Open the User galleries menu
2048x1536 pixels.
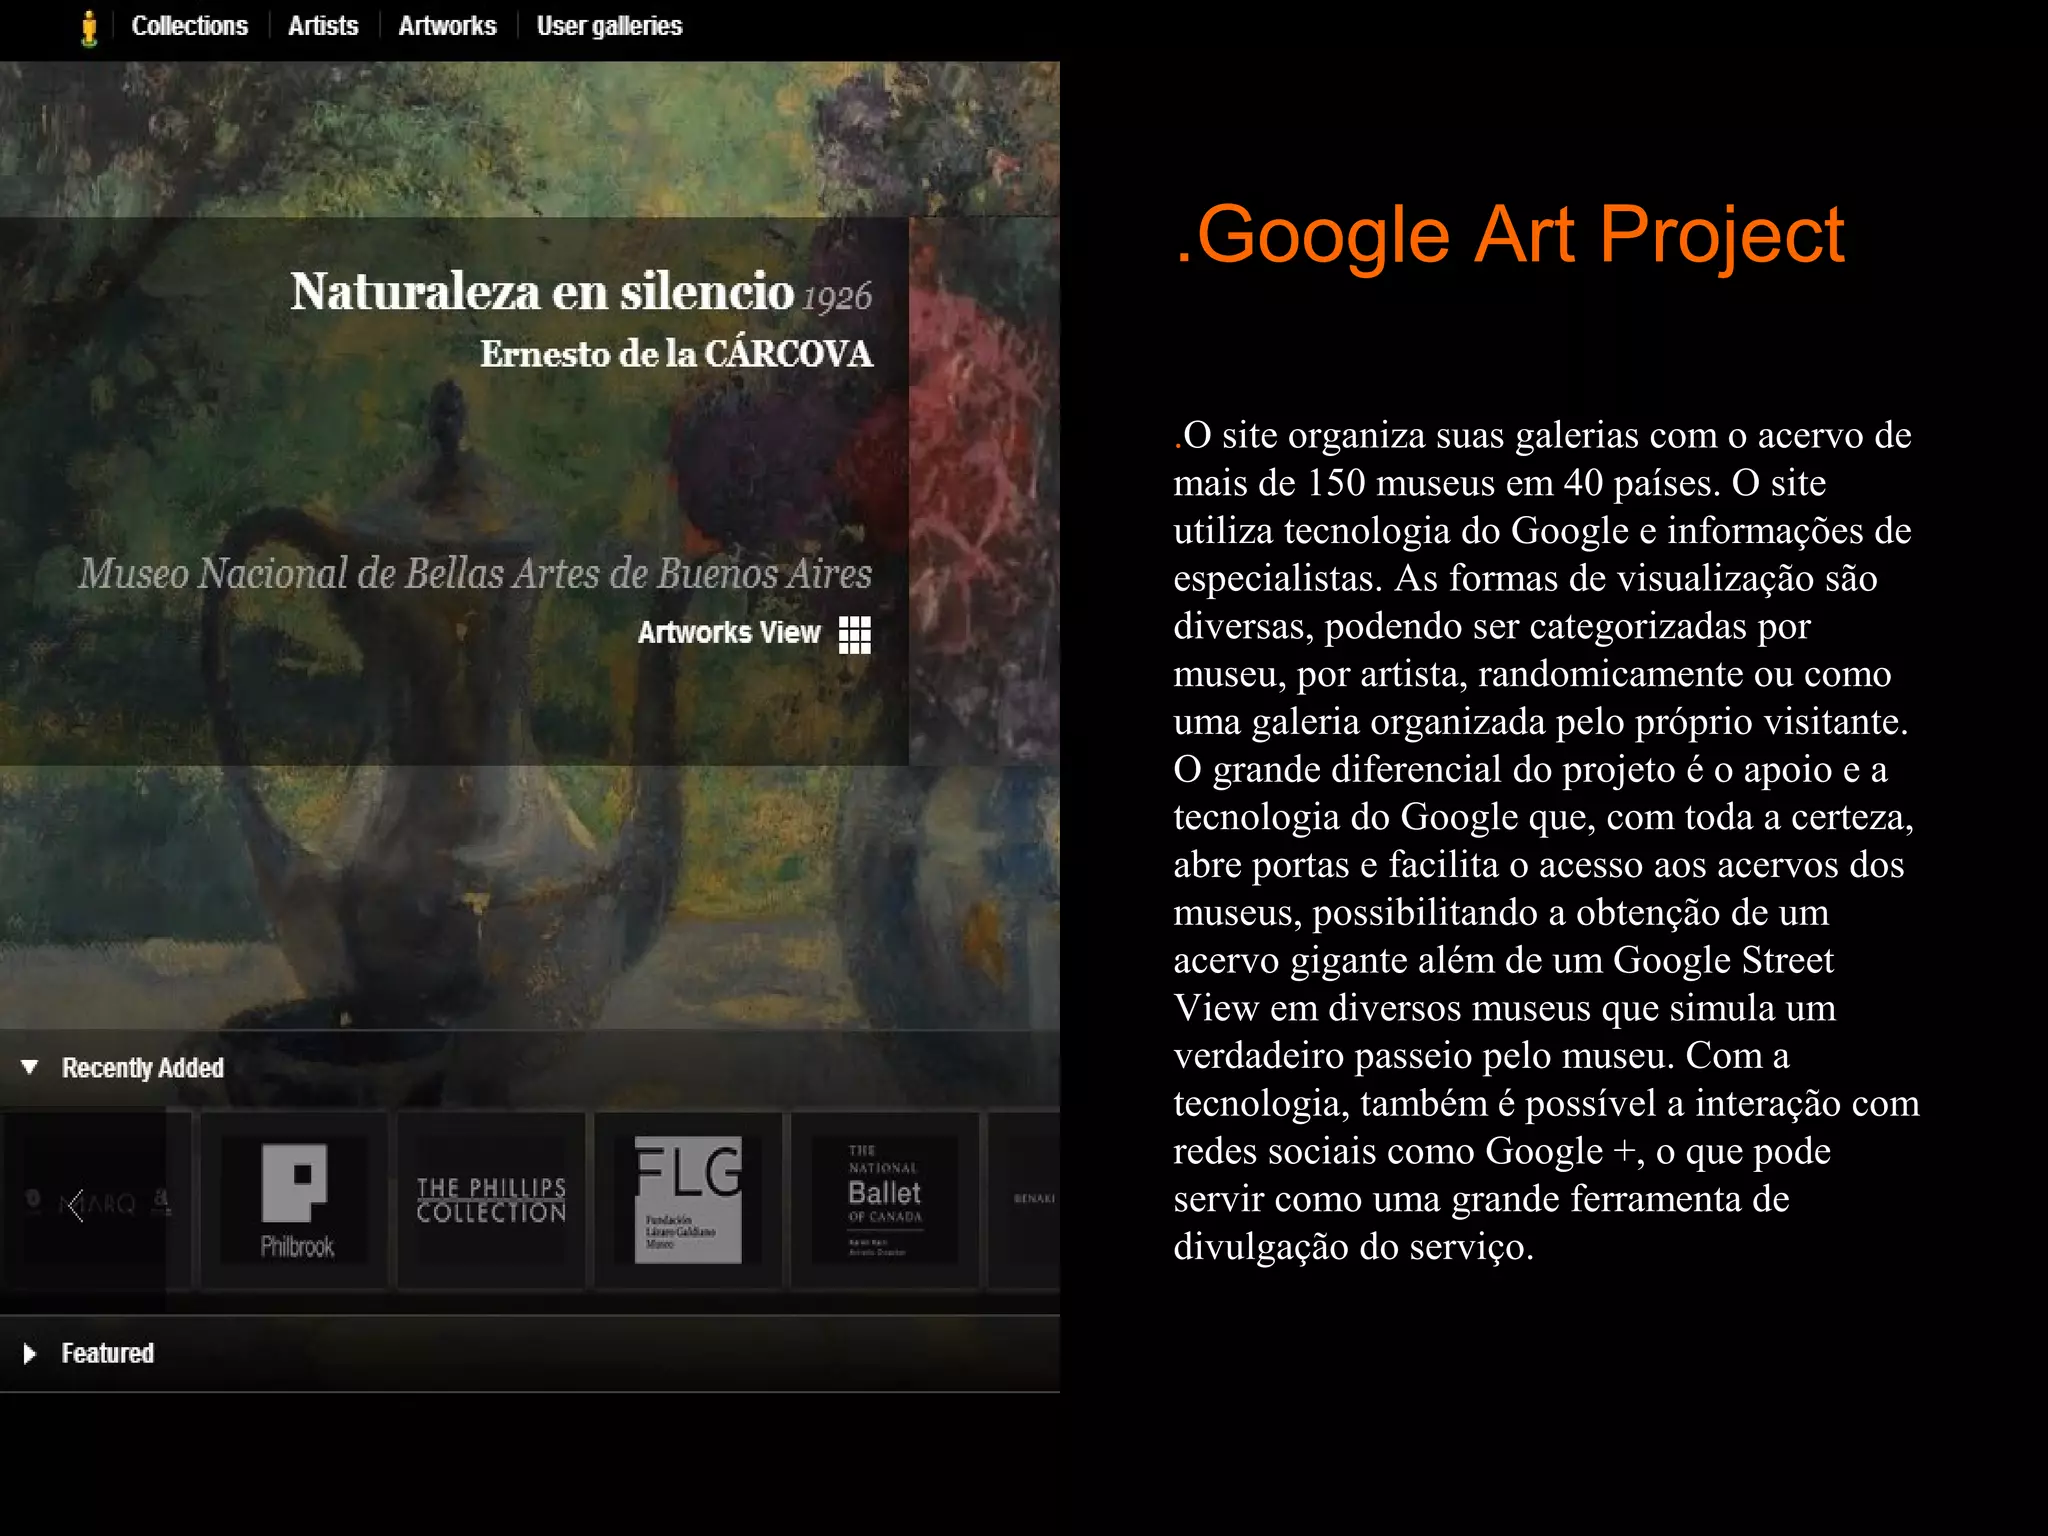pos(609,27)
